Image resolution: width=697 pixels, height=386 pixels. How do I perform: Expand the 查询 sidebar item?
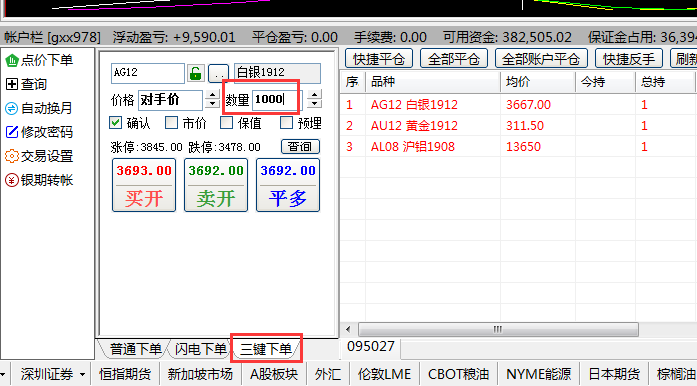coord(27,84)
